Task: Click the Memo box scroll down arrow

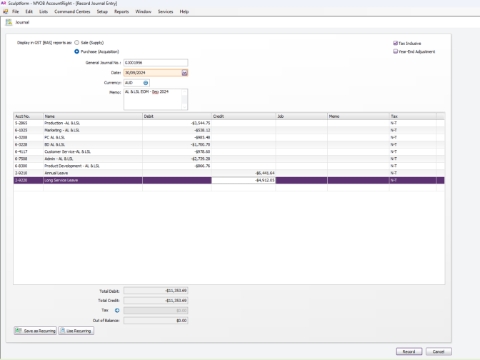Action: [184, 107]
